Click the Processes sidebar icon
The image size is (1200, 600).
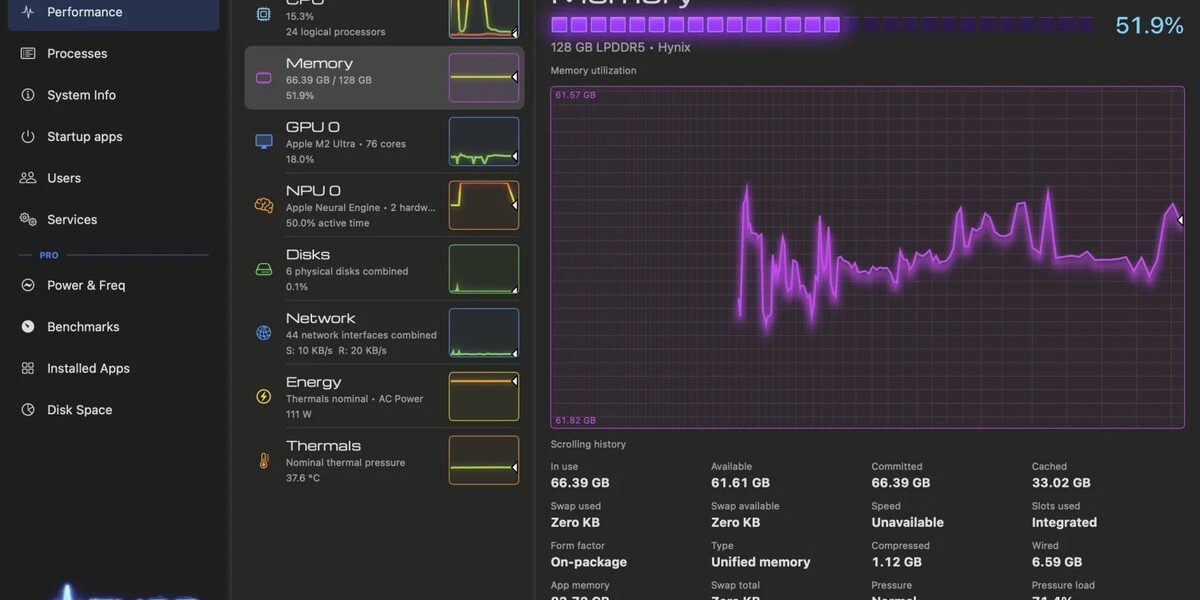(x=28, y=53)
